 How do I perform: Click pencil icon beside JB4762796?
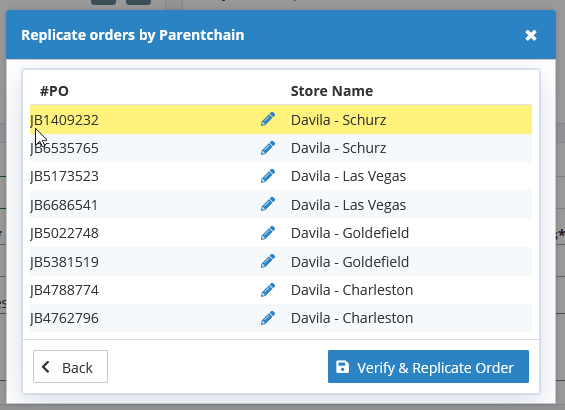(268, 318)
